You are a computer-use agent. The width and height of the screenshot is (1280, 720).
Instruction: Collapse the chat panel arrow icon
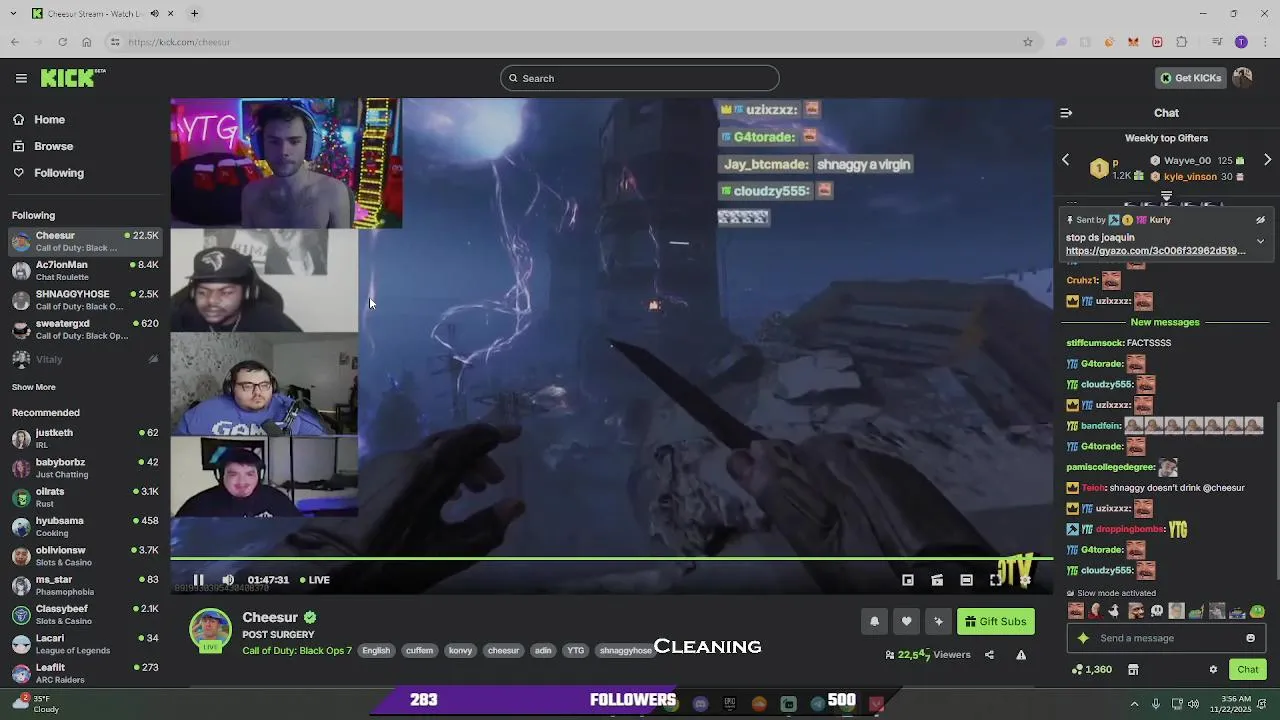pos(1066,113)
